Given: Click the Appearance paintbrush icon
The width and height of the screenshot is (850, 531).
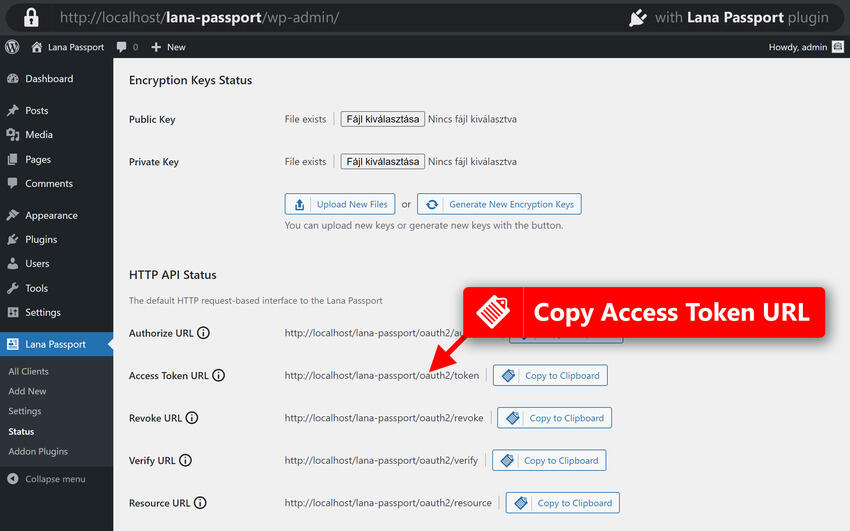Looking at the screenshot, I should [x=13, y=215].
